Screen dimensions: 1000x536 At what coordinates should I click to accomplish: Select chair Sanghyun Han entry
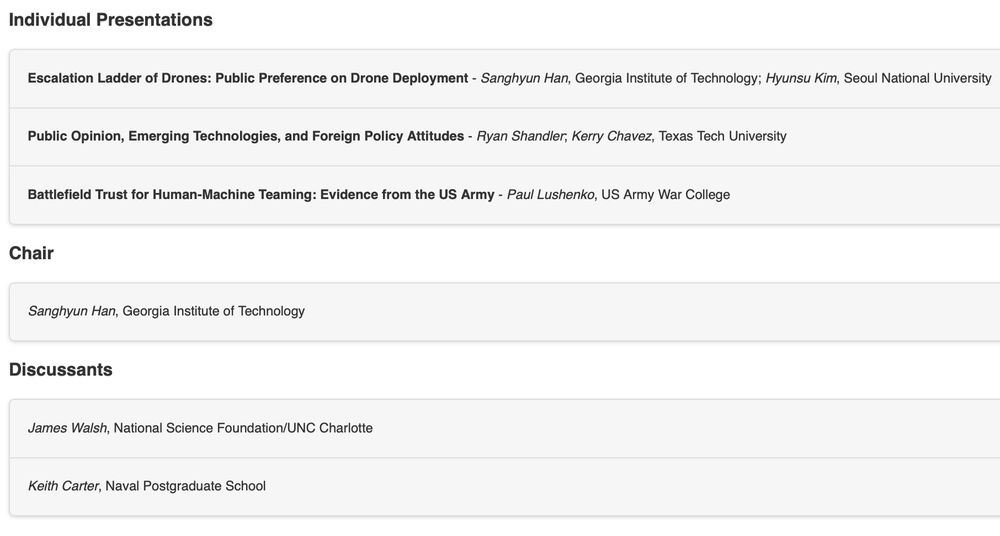point(71,311)
